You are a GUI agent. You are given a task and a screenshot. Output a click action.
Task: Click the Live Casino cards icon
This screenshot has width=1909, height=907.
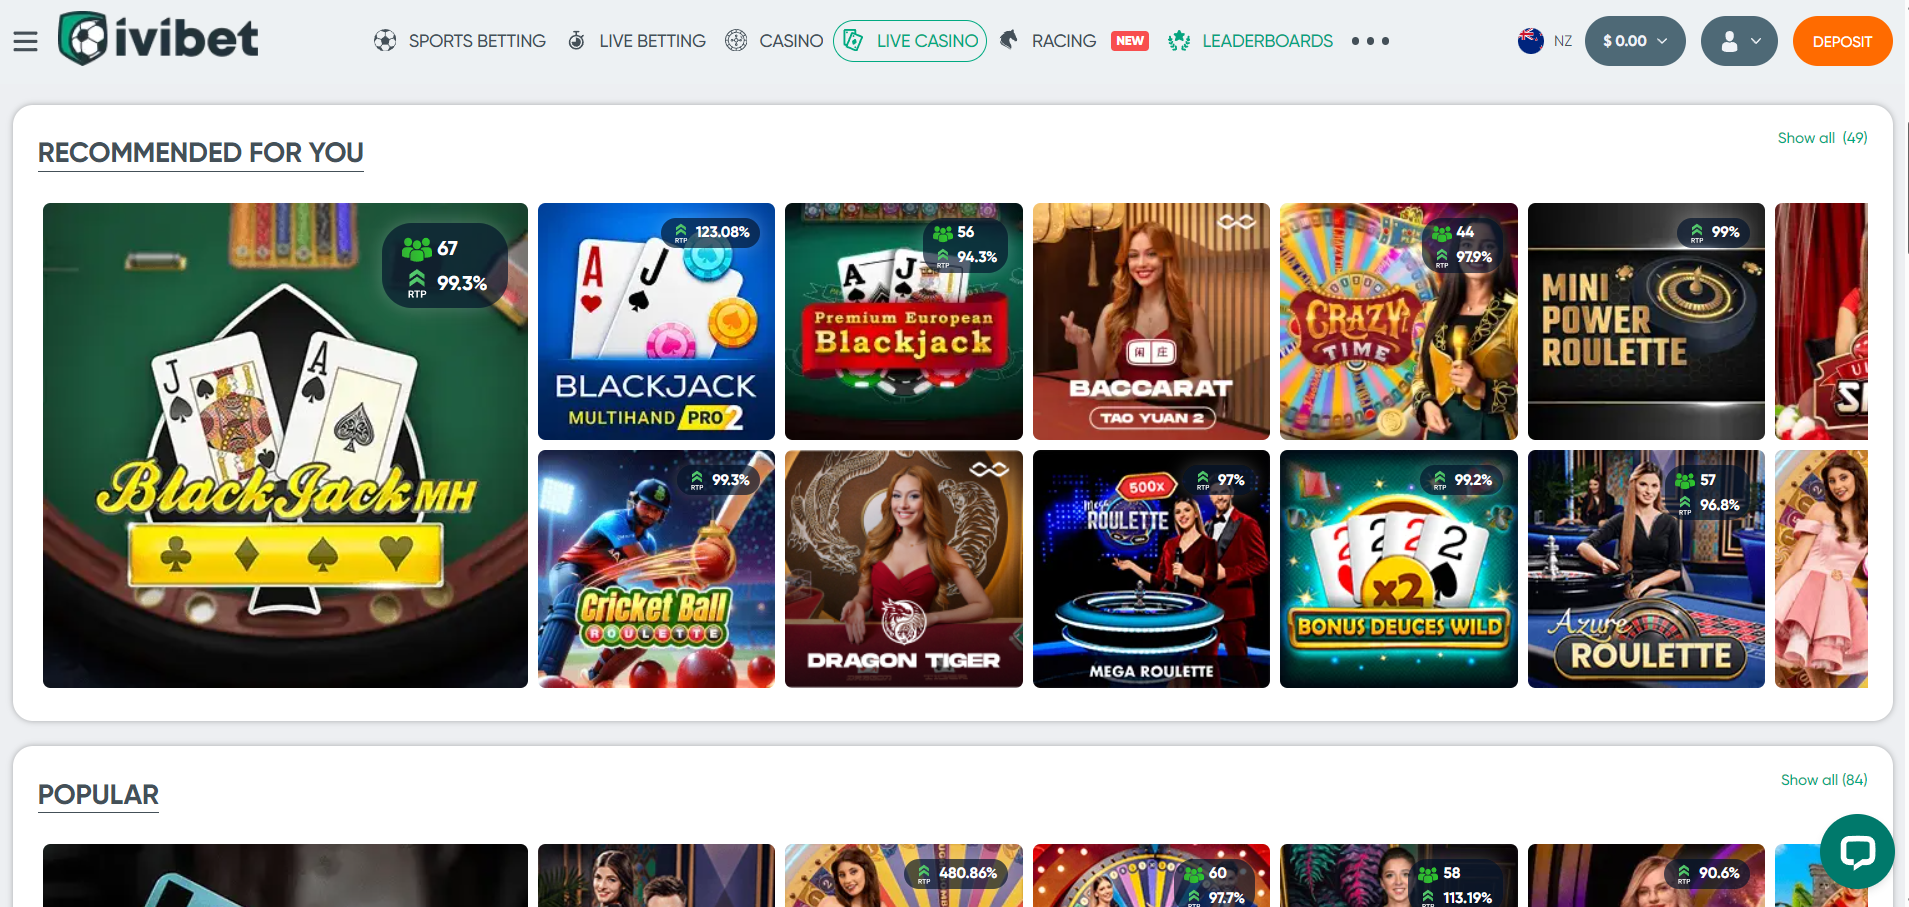click(x=853, y=41)
